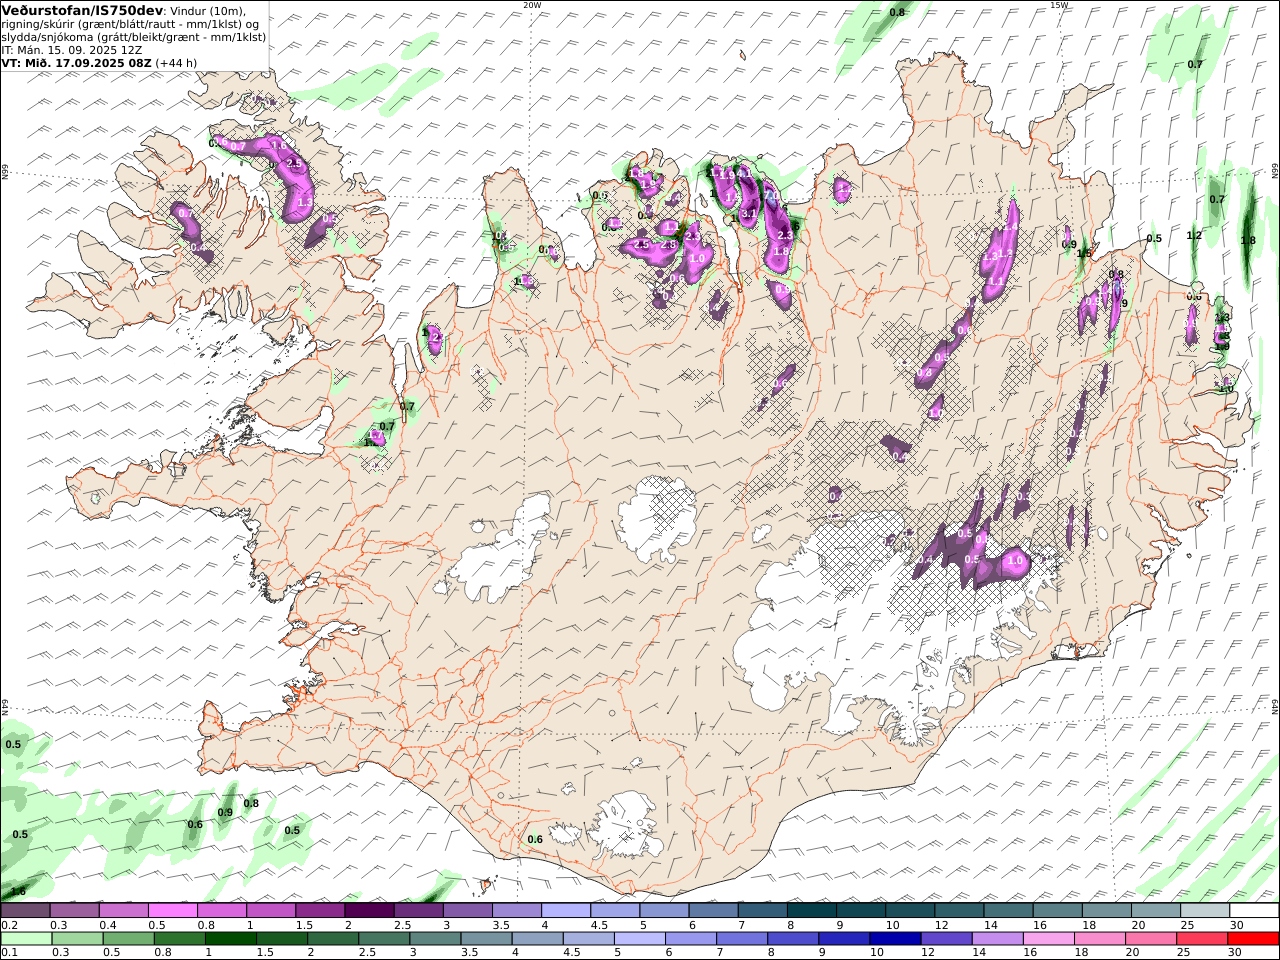Pick the bright pink 0.5 snow legend swatch
The image size is (1280, 960).
coord(172,911)
